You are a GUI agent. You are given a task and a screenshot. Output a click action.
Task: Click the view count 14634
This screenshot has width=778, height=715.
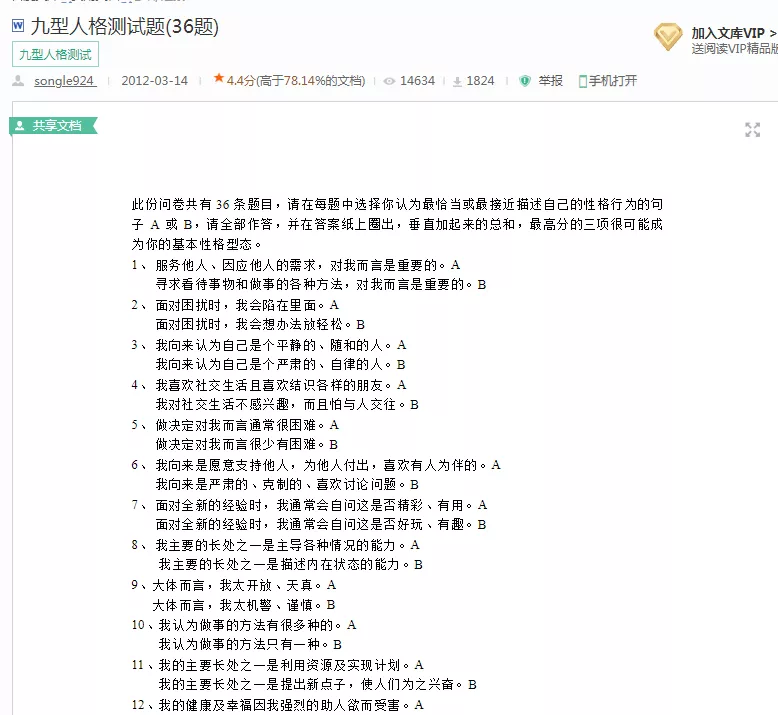point(417,81)
